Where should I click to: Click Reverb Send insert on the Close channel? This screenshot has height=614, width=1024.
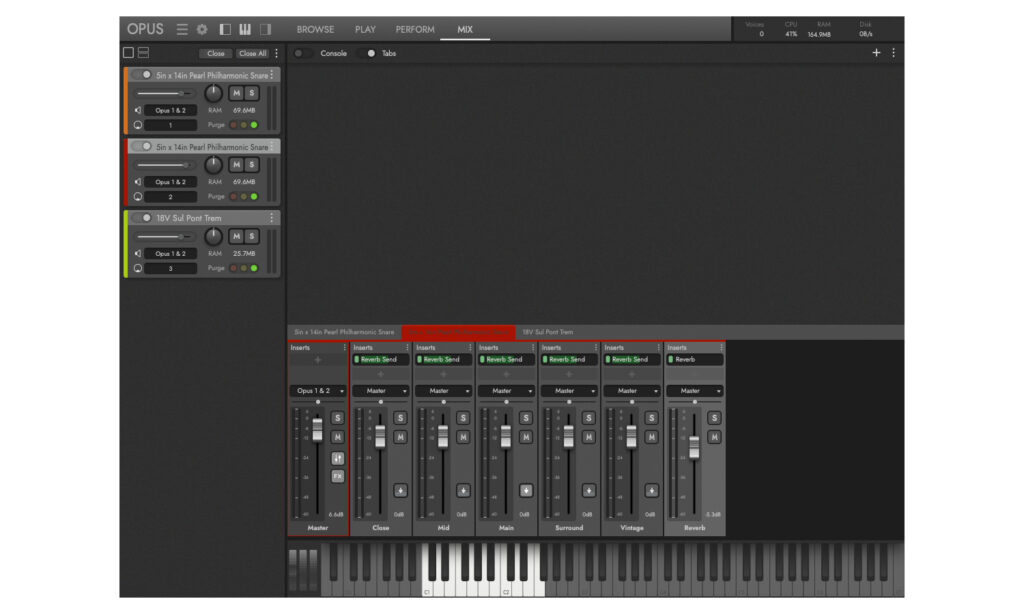click(x=381, y=359)
